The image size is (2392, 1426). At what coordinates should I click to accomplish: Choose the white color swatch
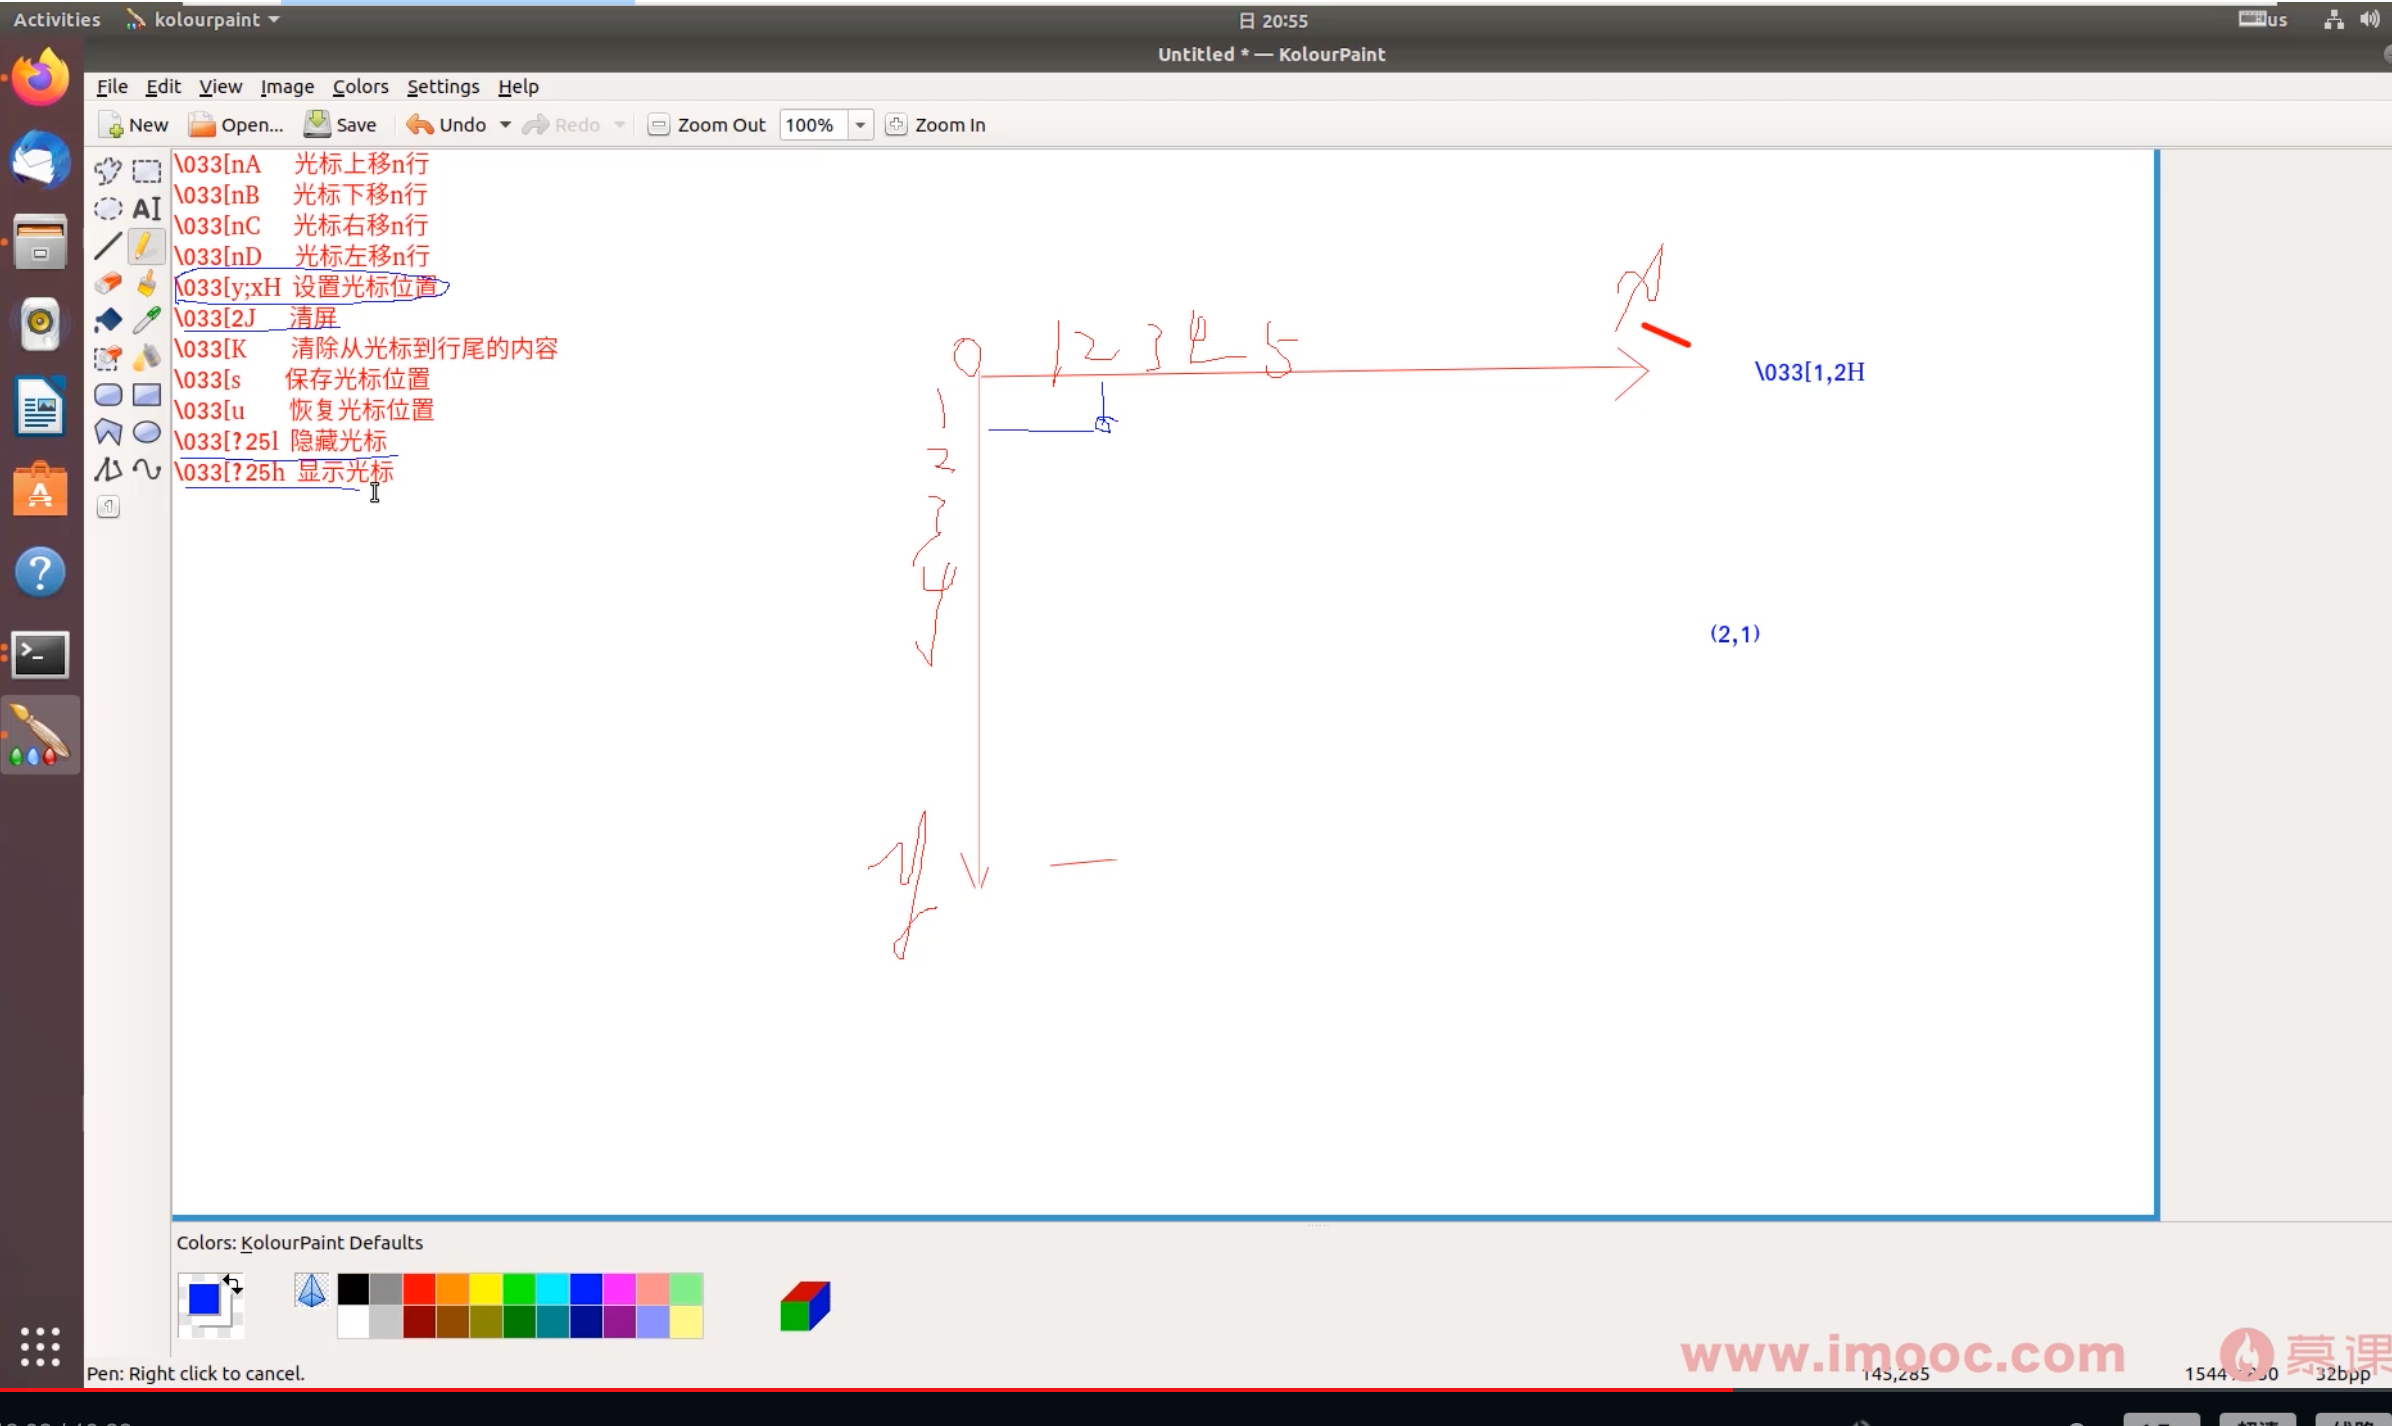coord(353,1322)
